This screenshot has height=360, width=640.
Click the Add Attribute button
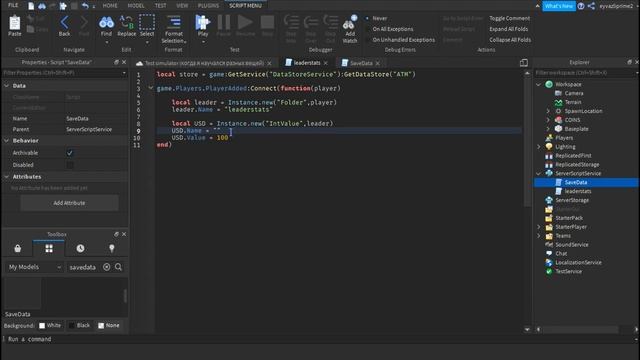69,203
